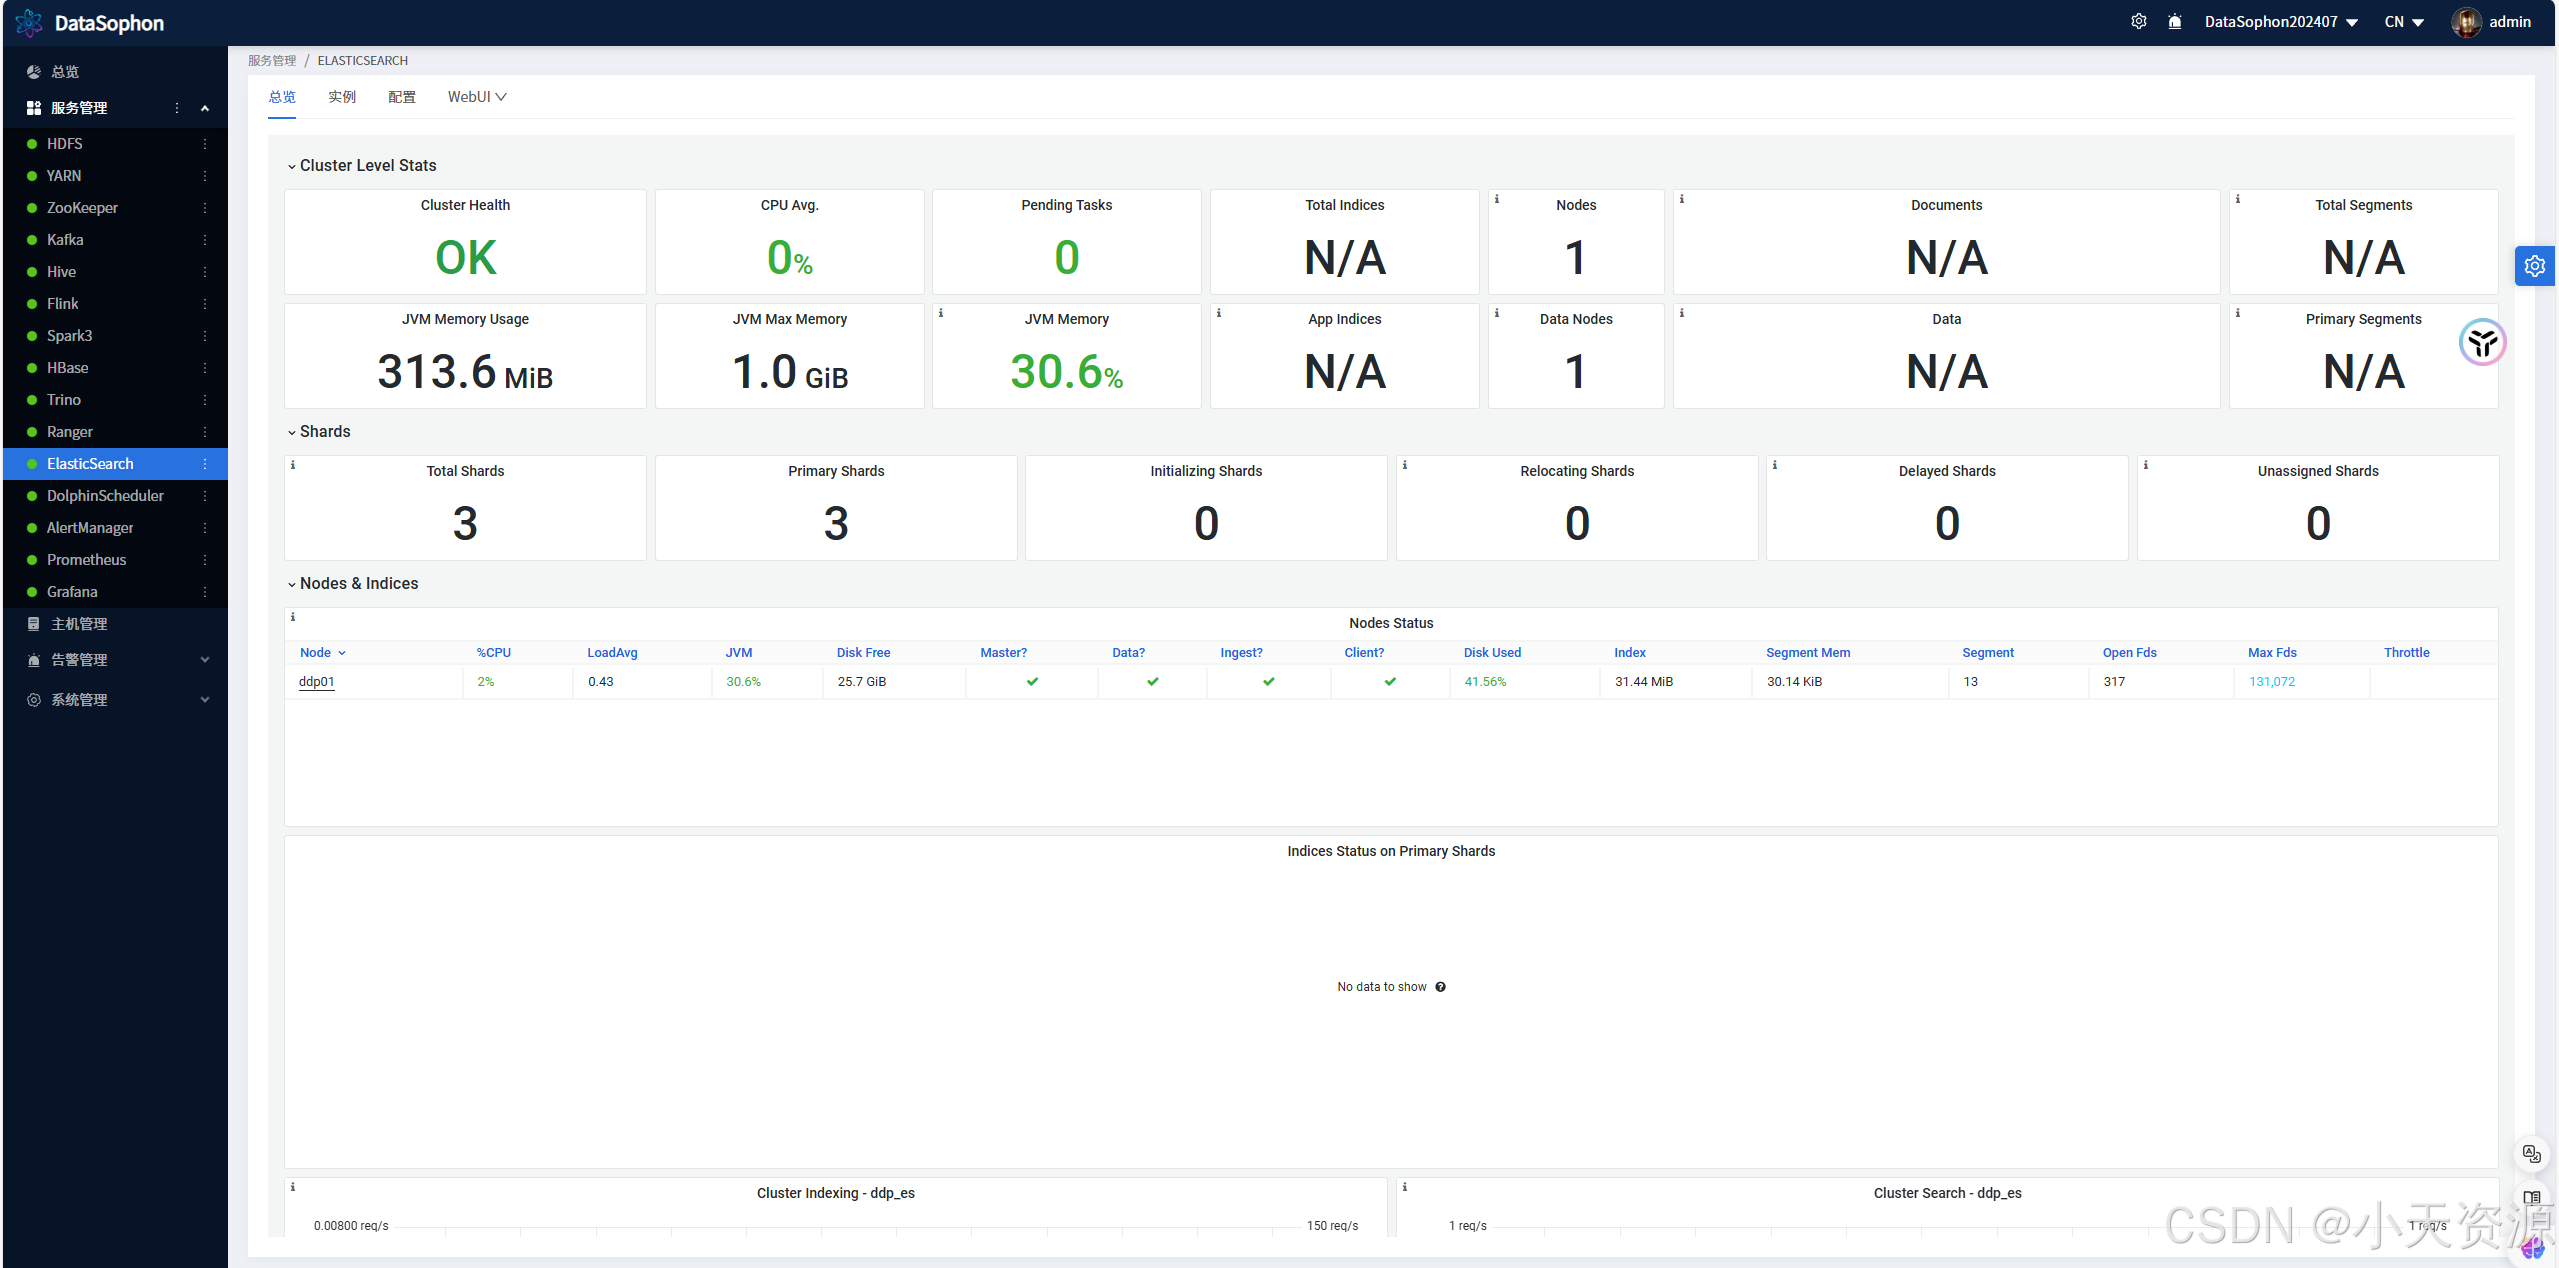Switch to the 实例 tab
The height and width of the screenshot is (1268, 2559).
tap(342, 97)
